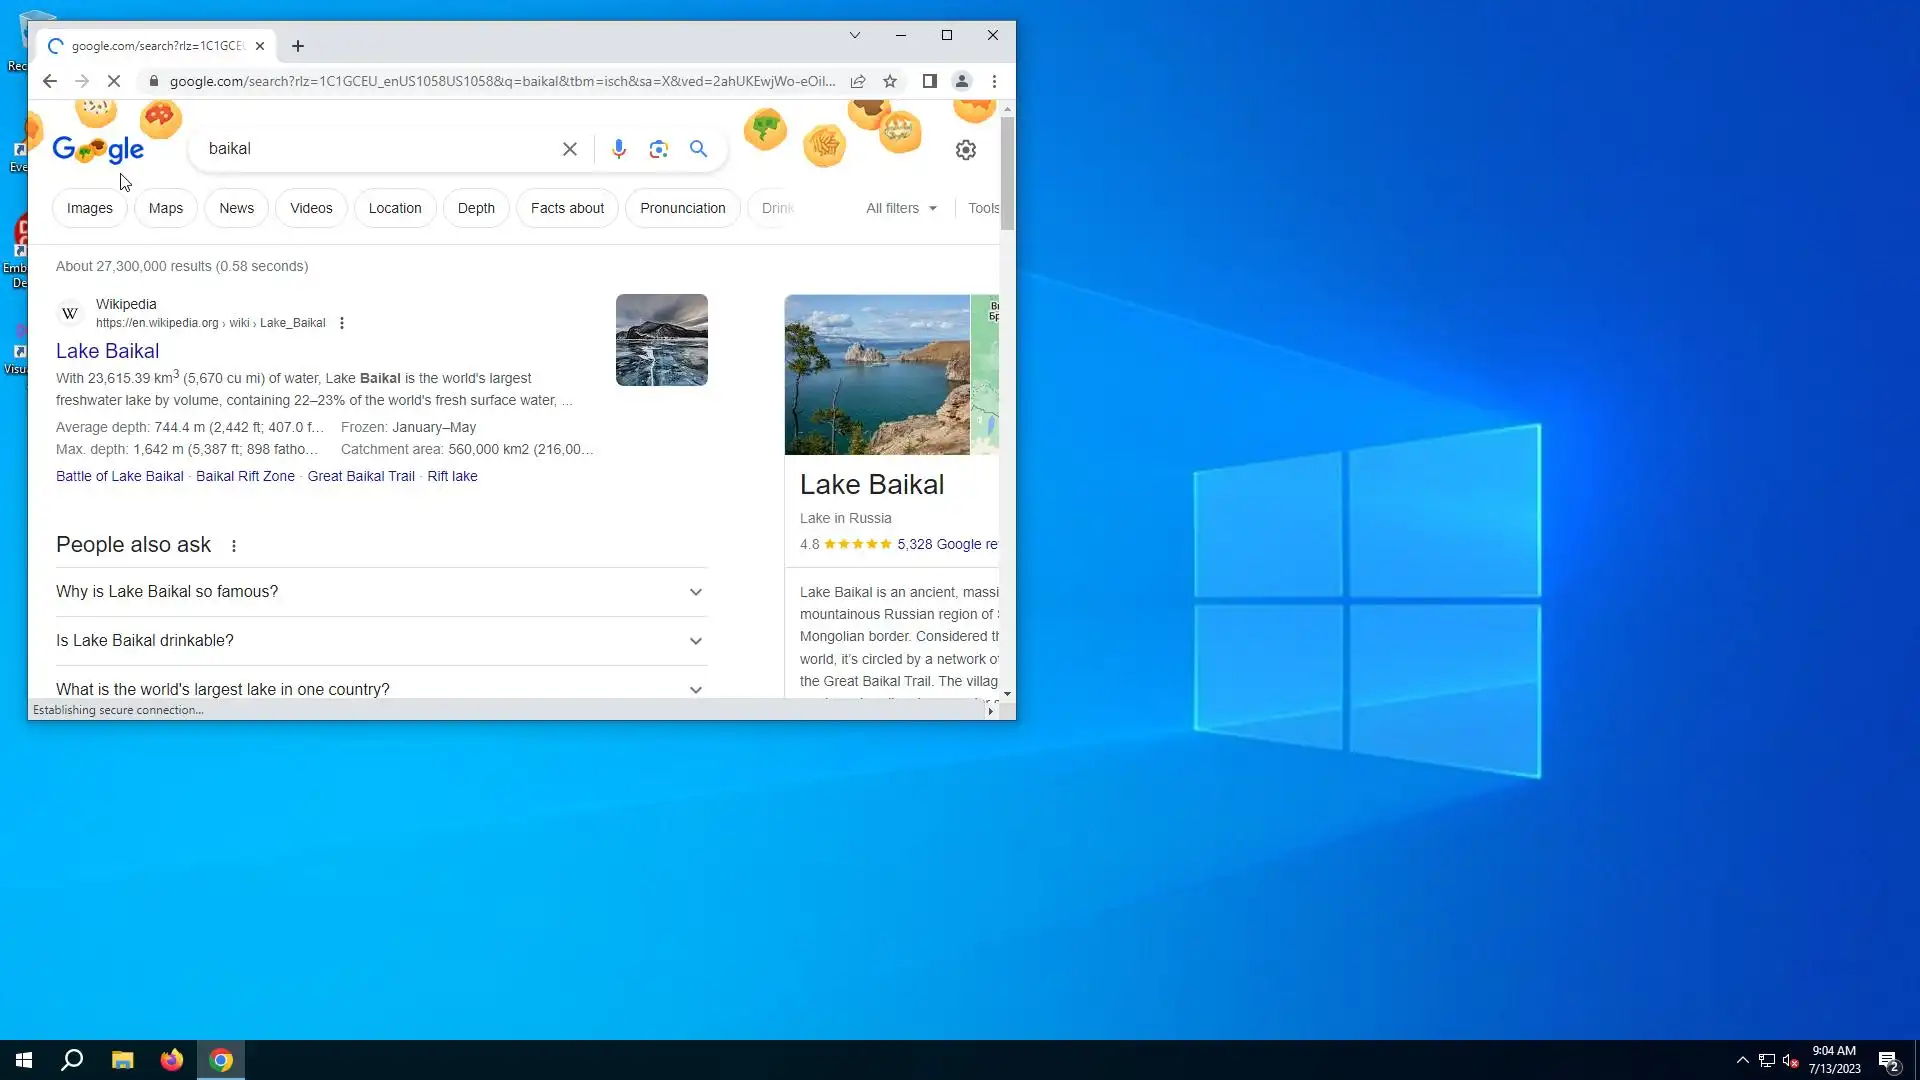Bookmark this page with star icon

pyautogui.click(x=890, y=81)
